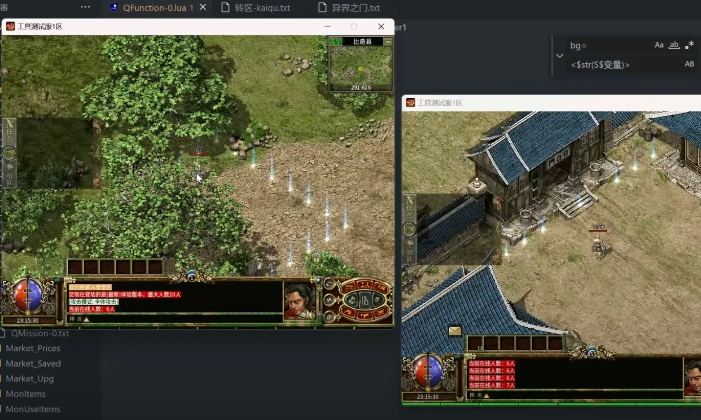Switch to the QFunction-0.lua tab
The width and height of the screenshot is (701, 420).
[x=152, y=8]
